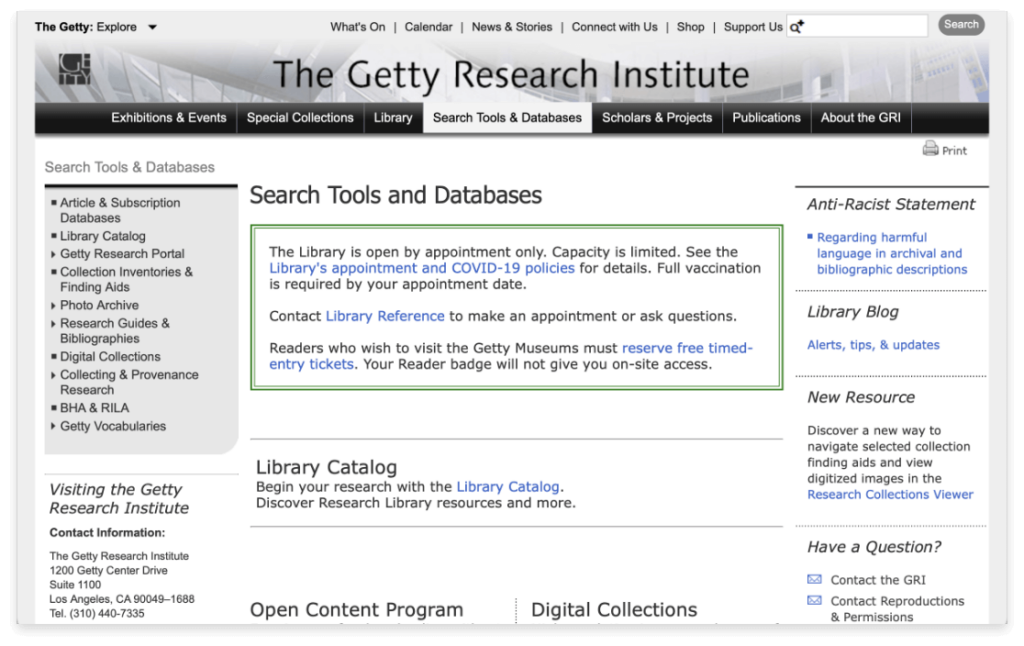Open Exhibitions & Events tab

tap(168, 118)
